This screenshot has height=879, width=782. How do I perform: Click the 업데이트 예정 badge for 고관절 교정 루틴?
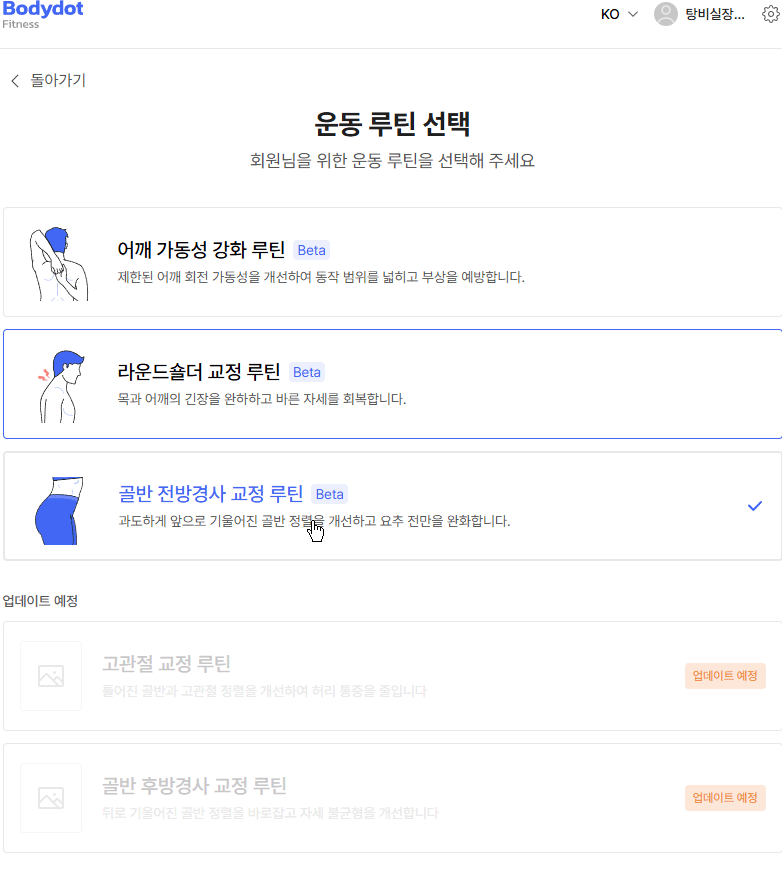click(x=725, y=676)
